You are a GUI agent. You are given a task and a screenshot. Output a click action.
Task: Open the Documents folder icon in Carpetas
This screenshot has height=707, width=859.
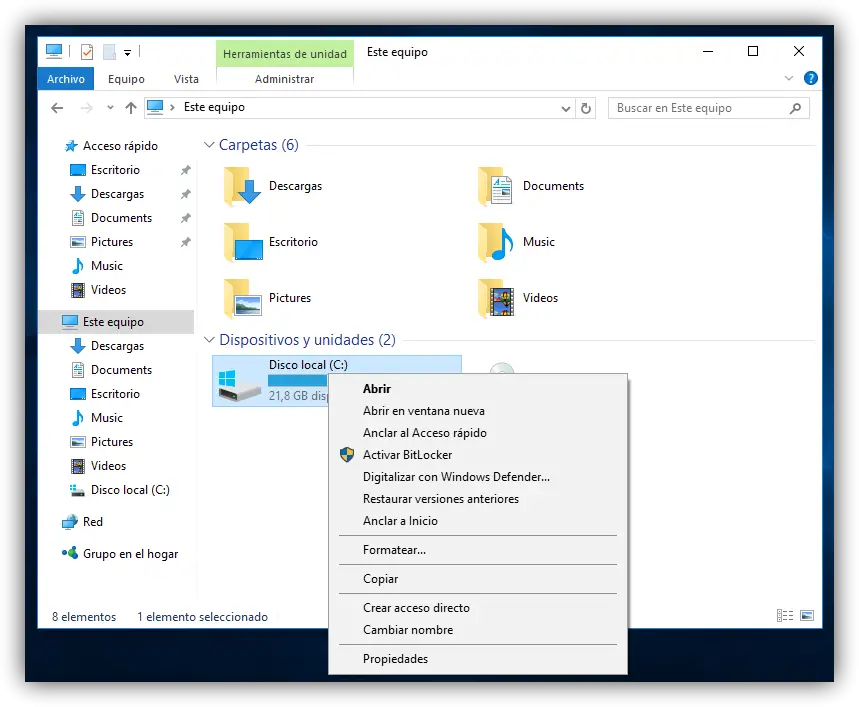click(x=496, y=186)
